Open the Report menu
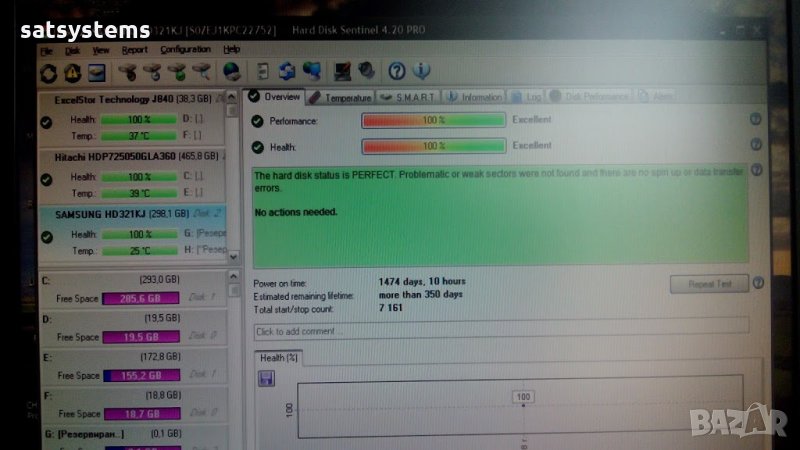Screen dimensions: 800x450 tap(134, 49)
